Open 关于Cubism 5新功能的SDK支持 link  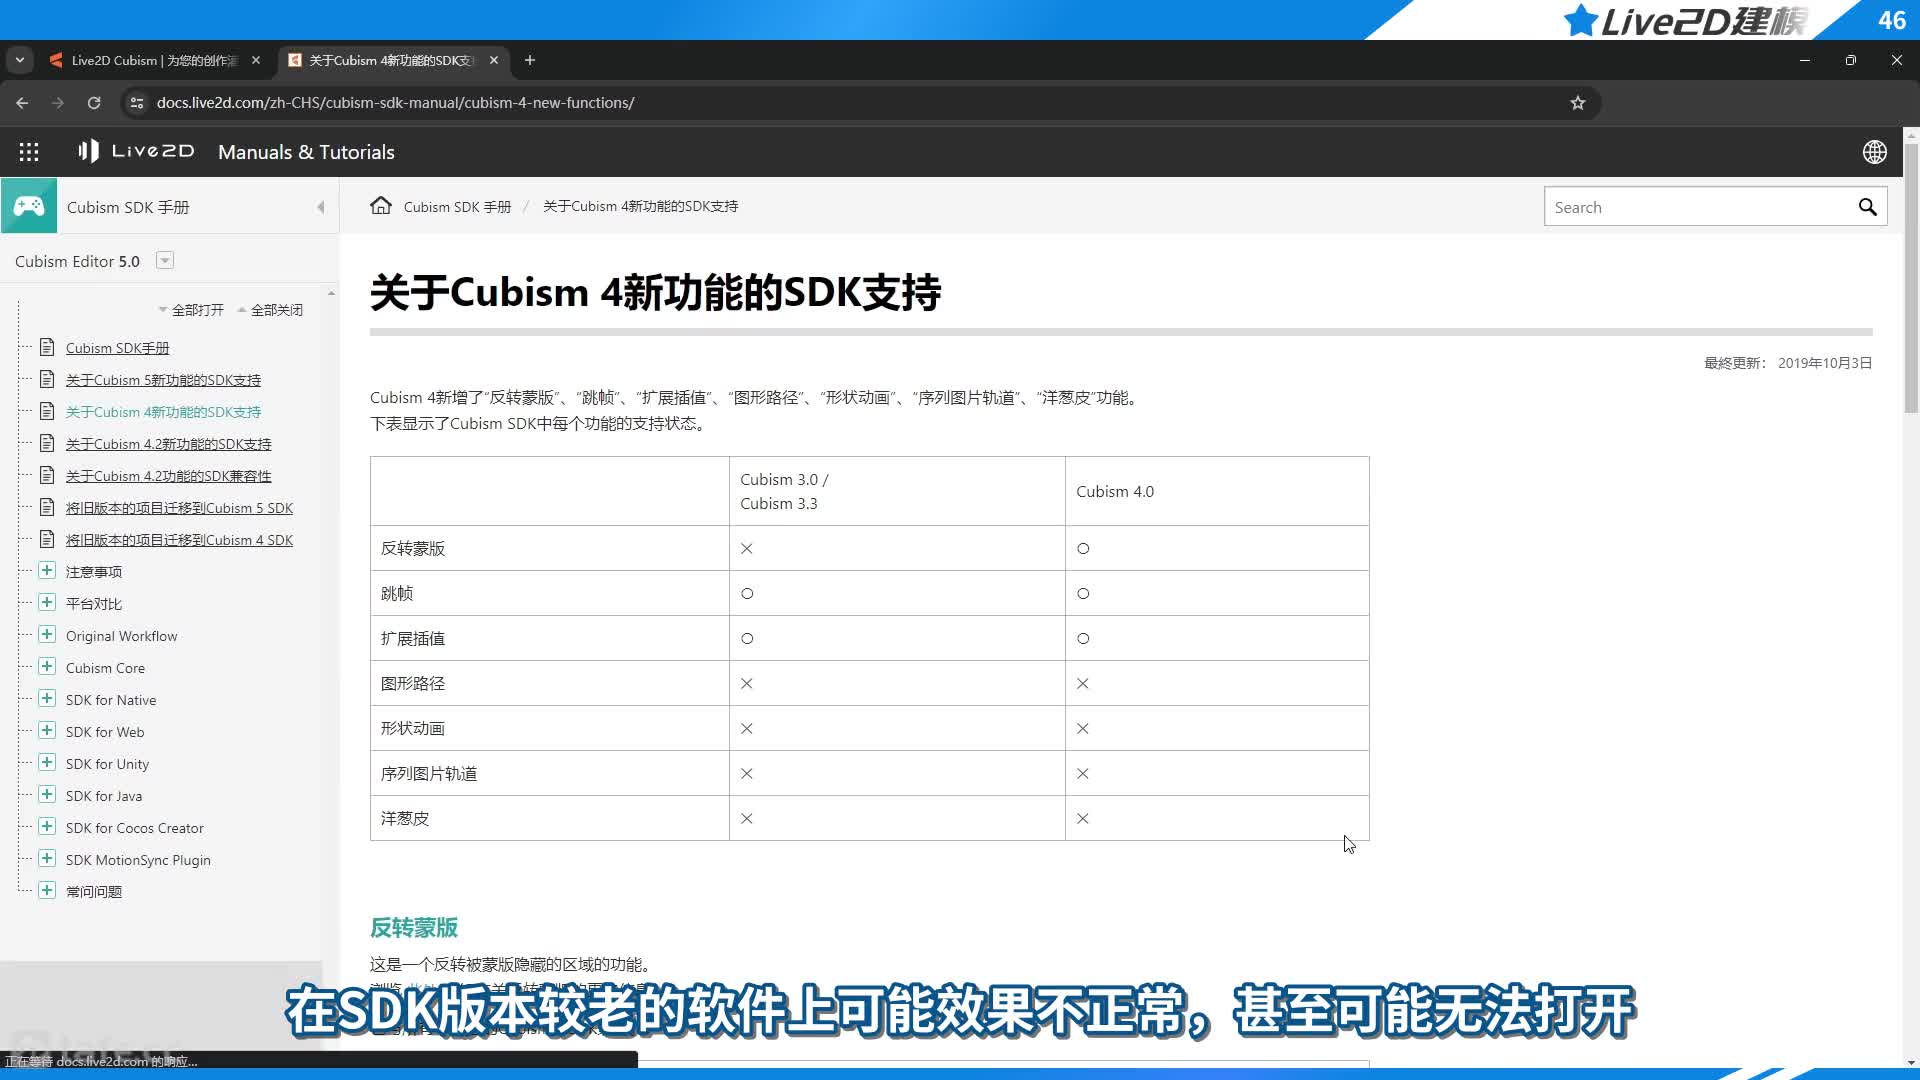[x=163, y=380]
